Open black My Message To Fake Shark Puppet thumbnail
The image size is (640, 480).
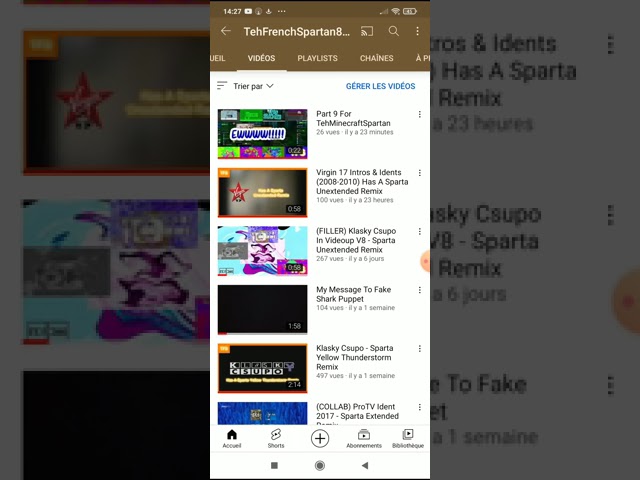[262, 309]
